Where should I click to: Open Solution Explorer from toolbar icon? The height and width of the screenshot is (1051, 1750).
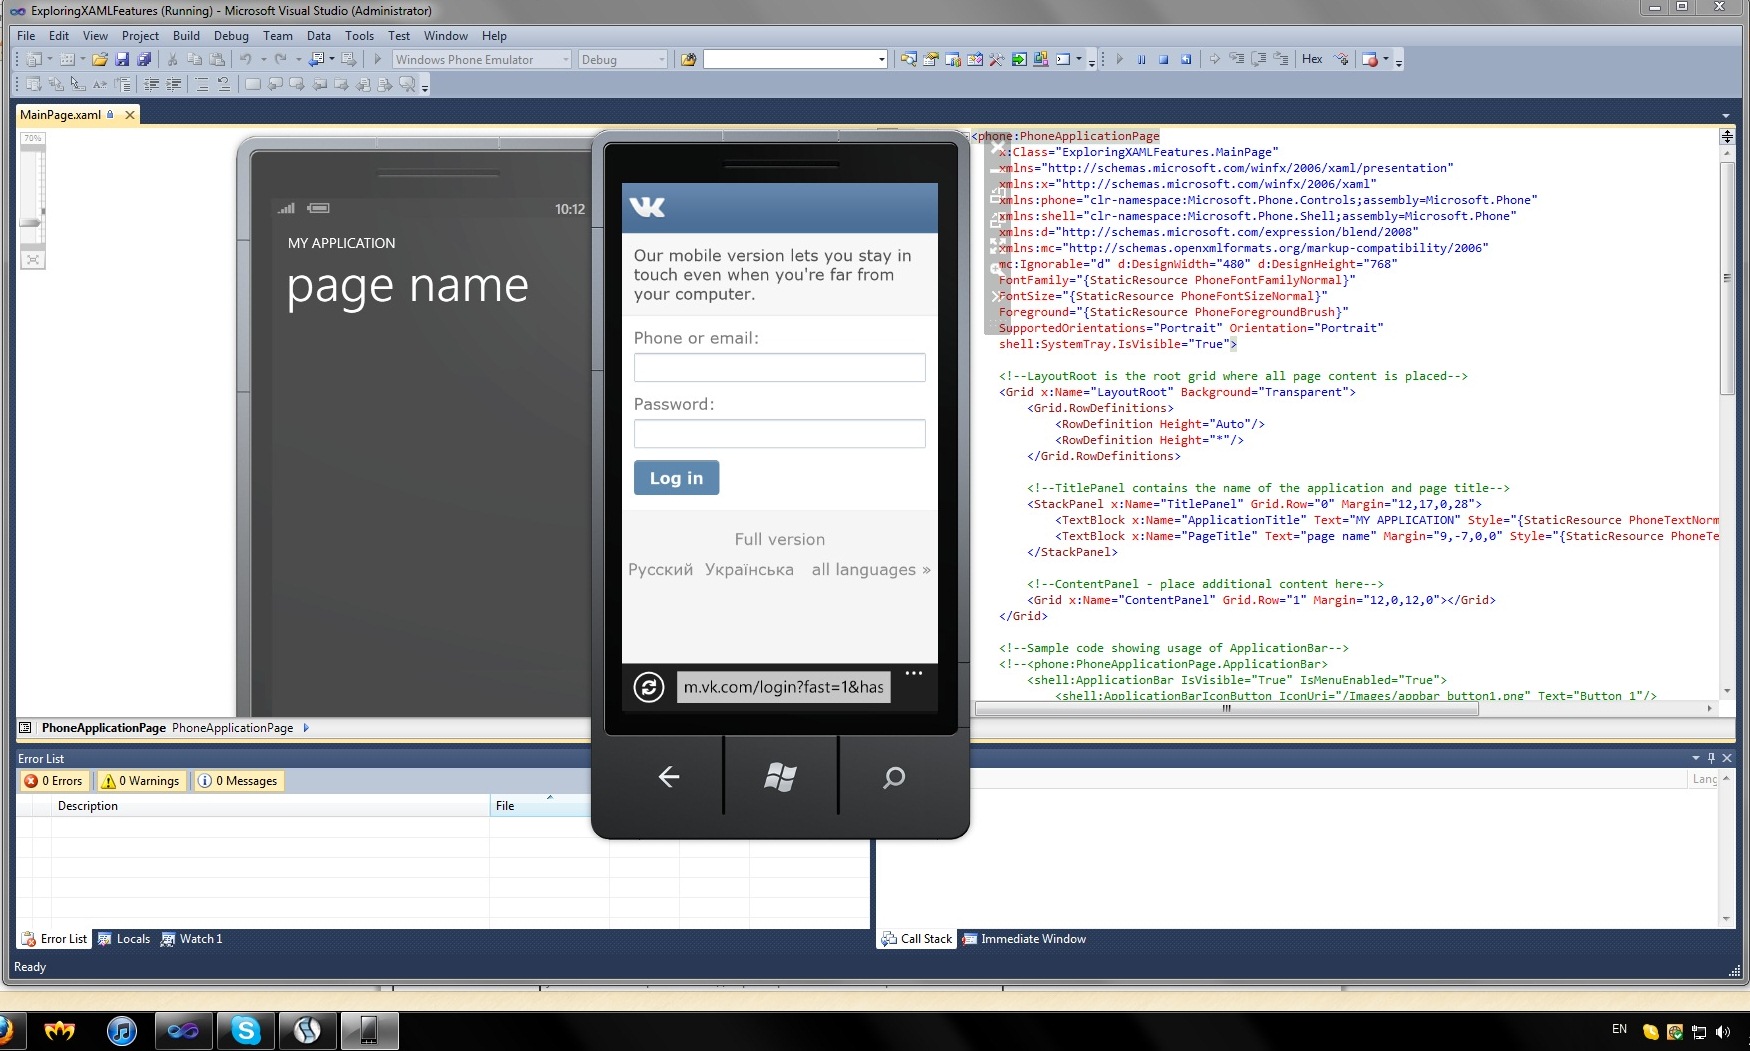[x=908, y=60]
